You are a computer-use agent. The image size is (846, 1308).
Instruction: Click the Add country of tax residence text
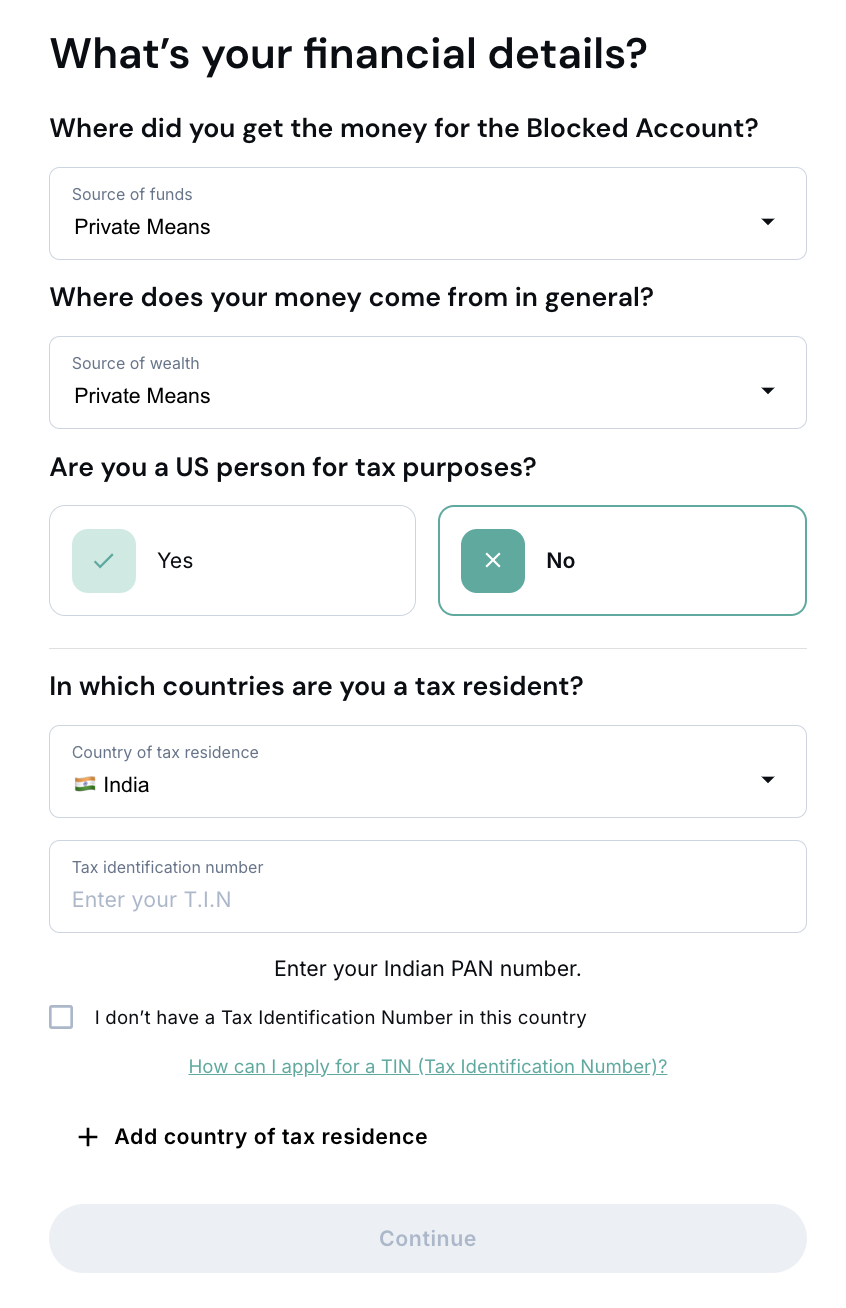tap(271, 1137)
